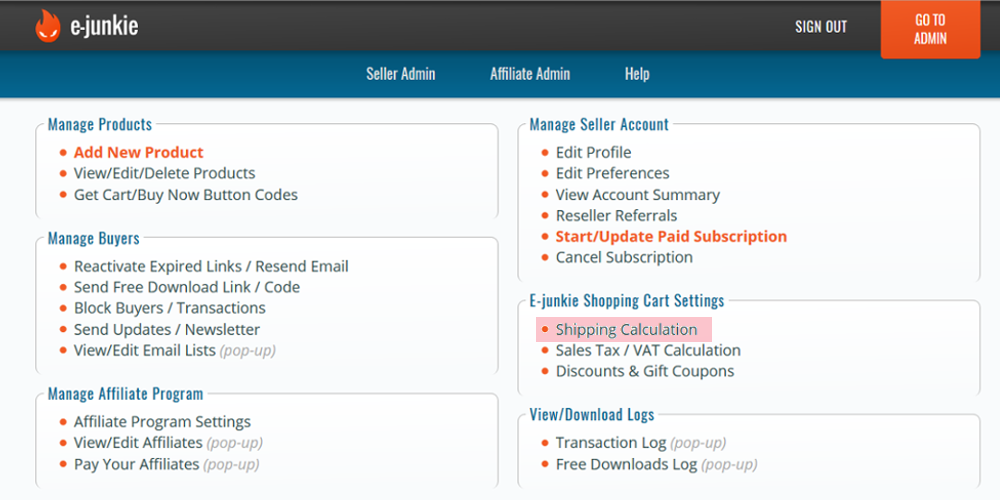The height and width of the screenshot is (500, 1000).
Task: Open the Affiliate Program Settings link
Action: (x=162, y=422)
